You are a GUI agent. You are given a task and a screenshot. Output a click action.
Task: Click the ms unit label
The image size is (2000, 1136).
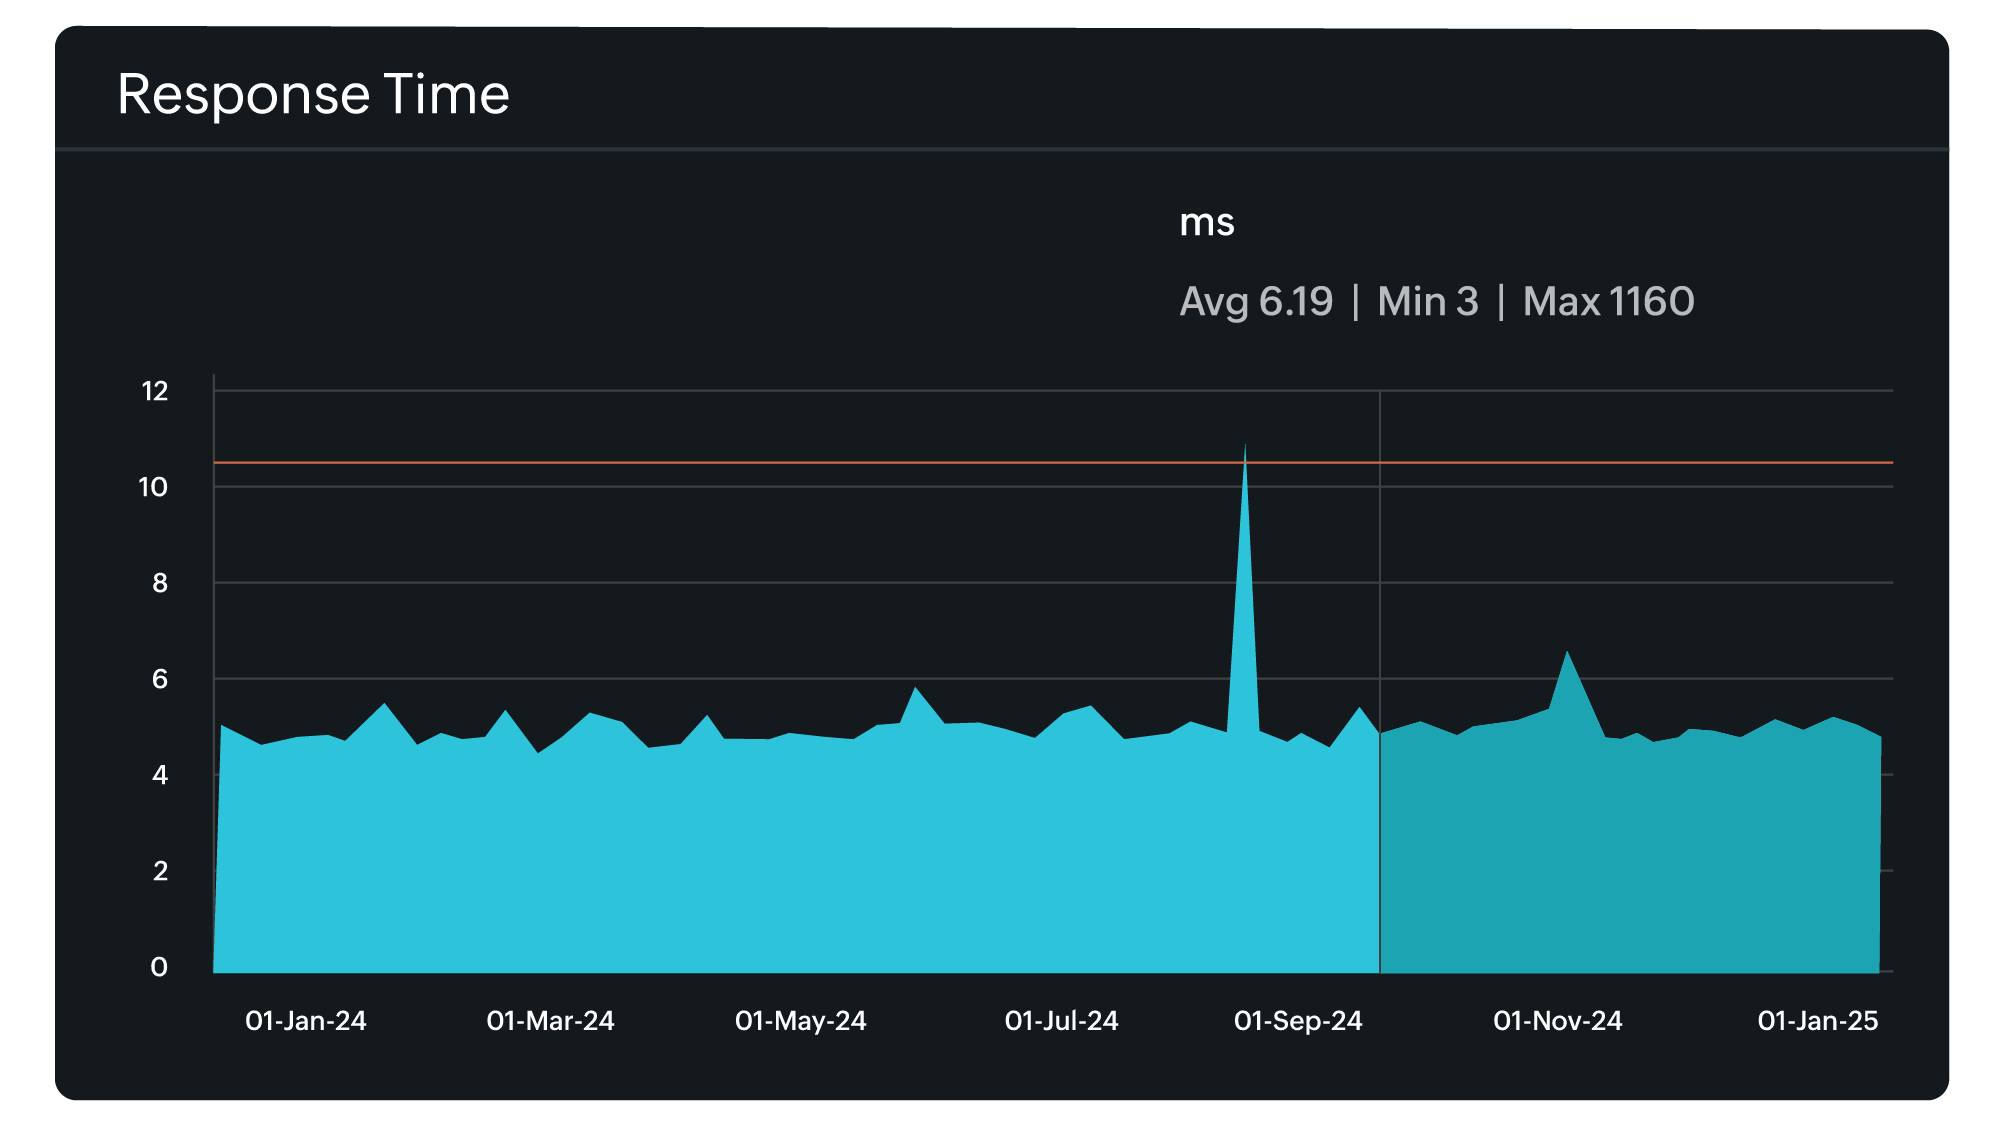[1206, 222]
